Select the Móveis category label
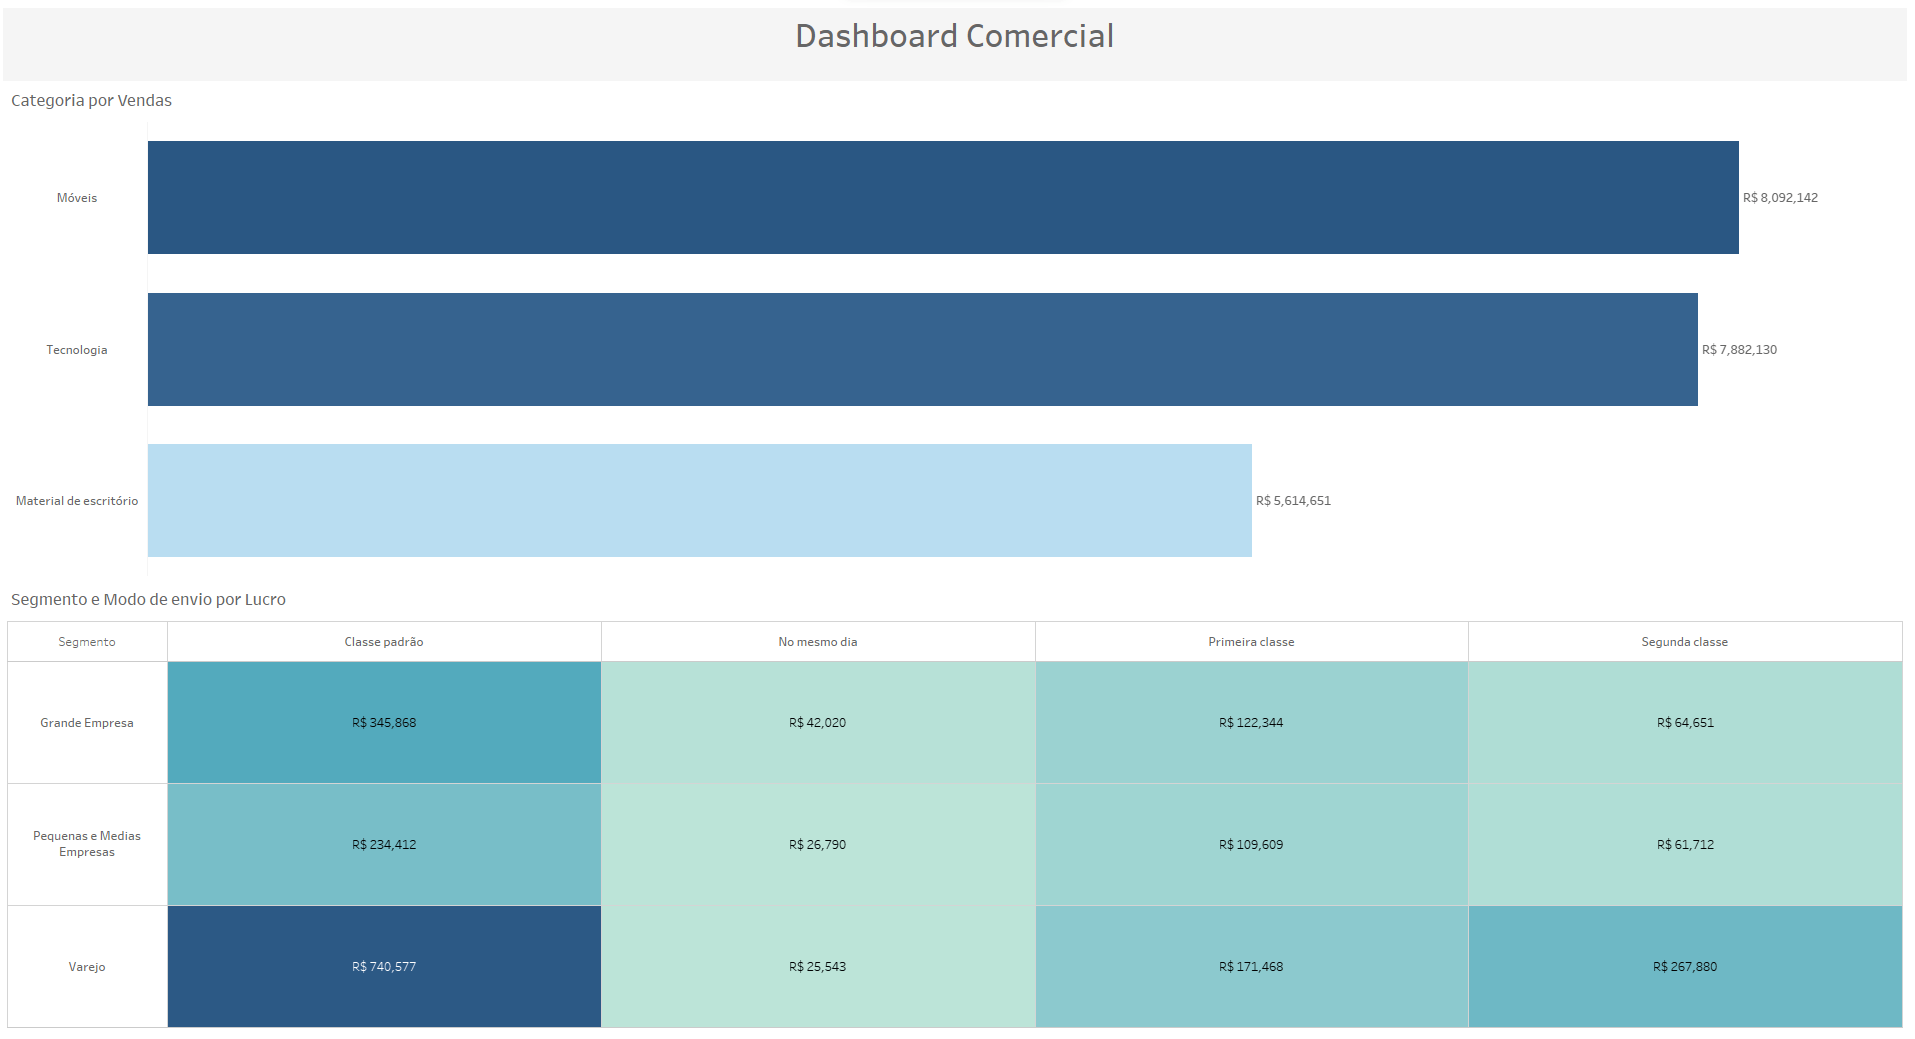1915x1039 pixels. click(x=77, y=198)
